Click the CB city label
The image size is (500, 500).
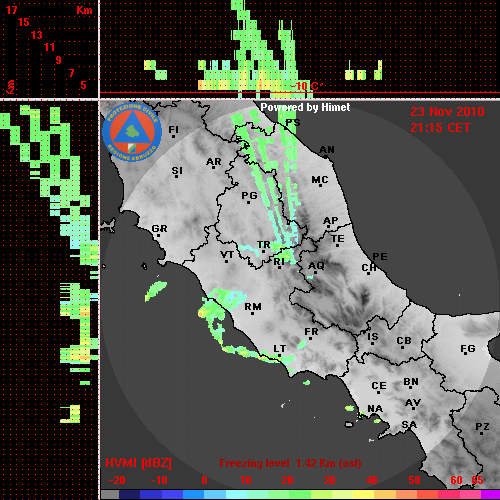coord(404,341)
